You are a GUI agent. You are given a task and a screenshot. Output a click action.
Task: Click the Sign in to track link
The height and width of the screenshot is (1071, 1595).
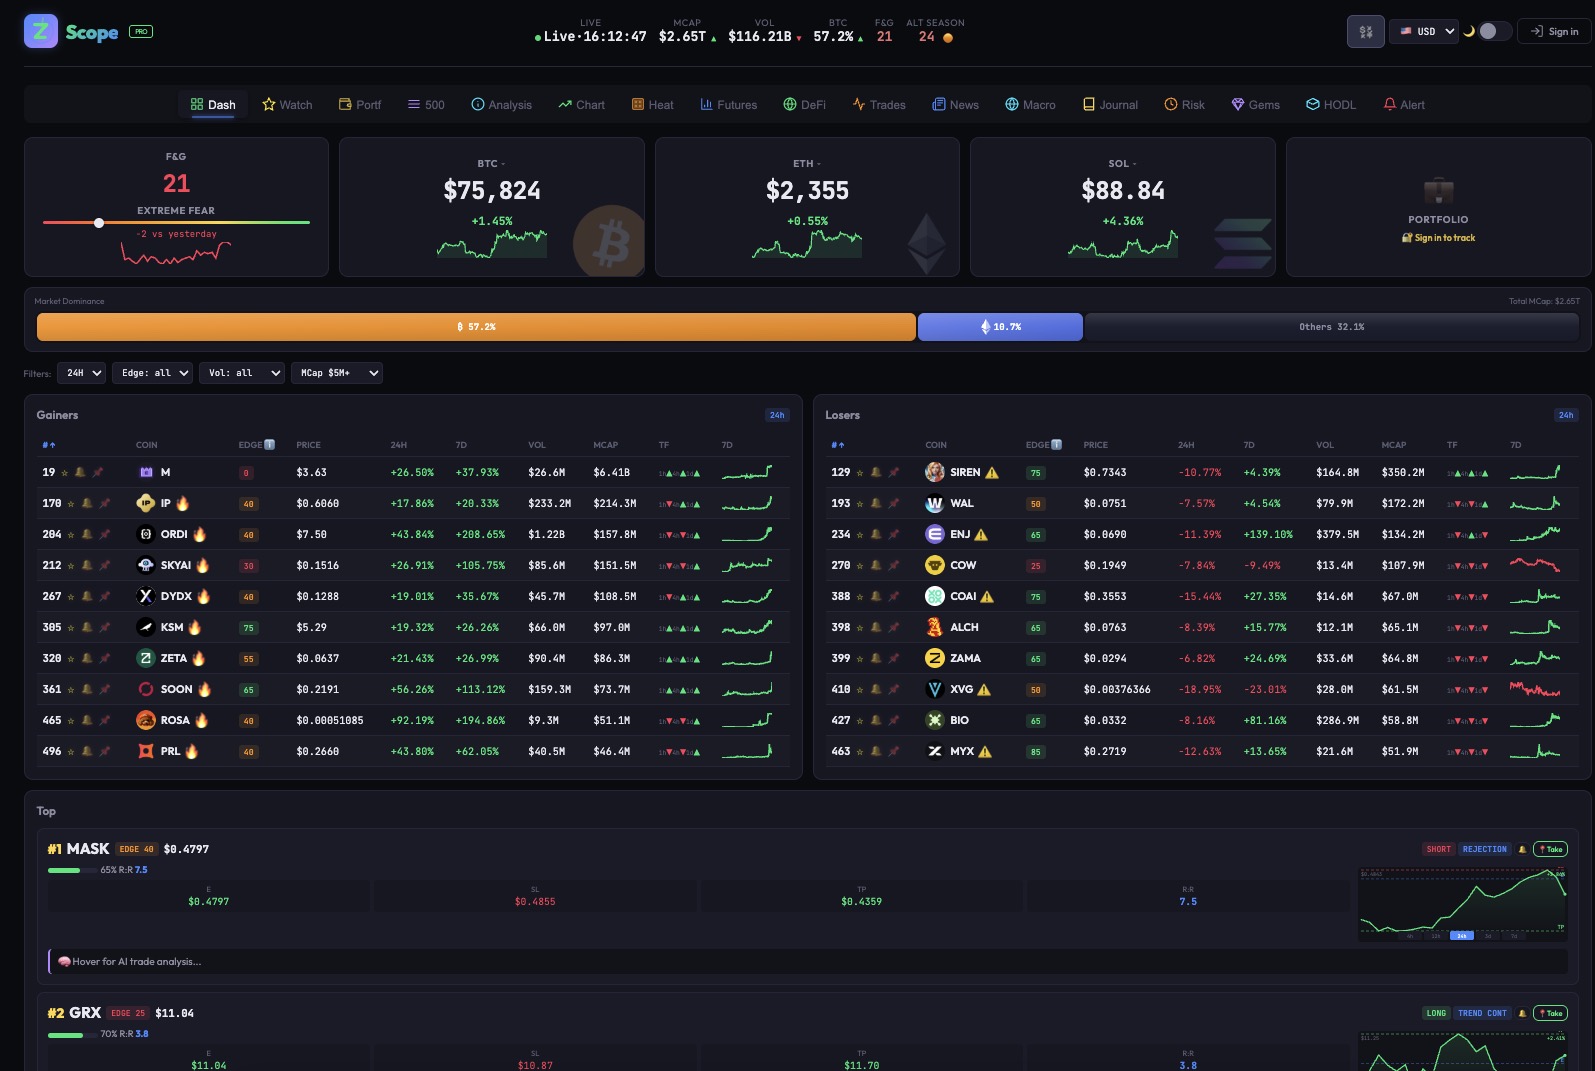tap(1438, 238)
